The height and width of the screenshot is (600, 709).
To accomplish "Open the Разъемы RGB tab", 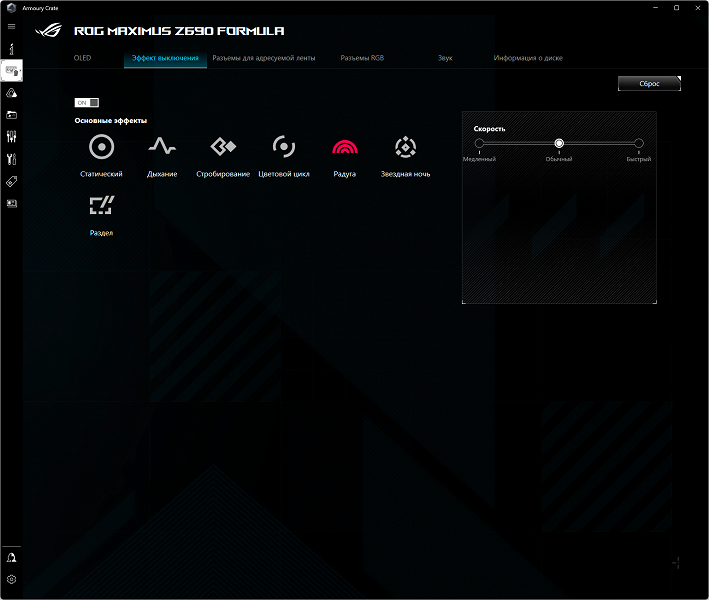I will [362, 58].
